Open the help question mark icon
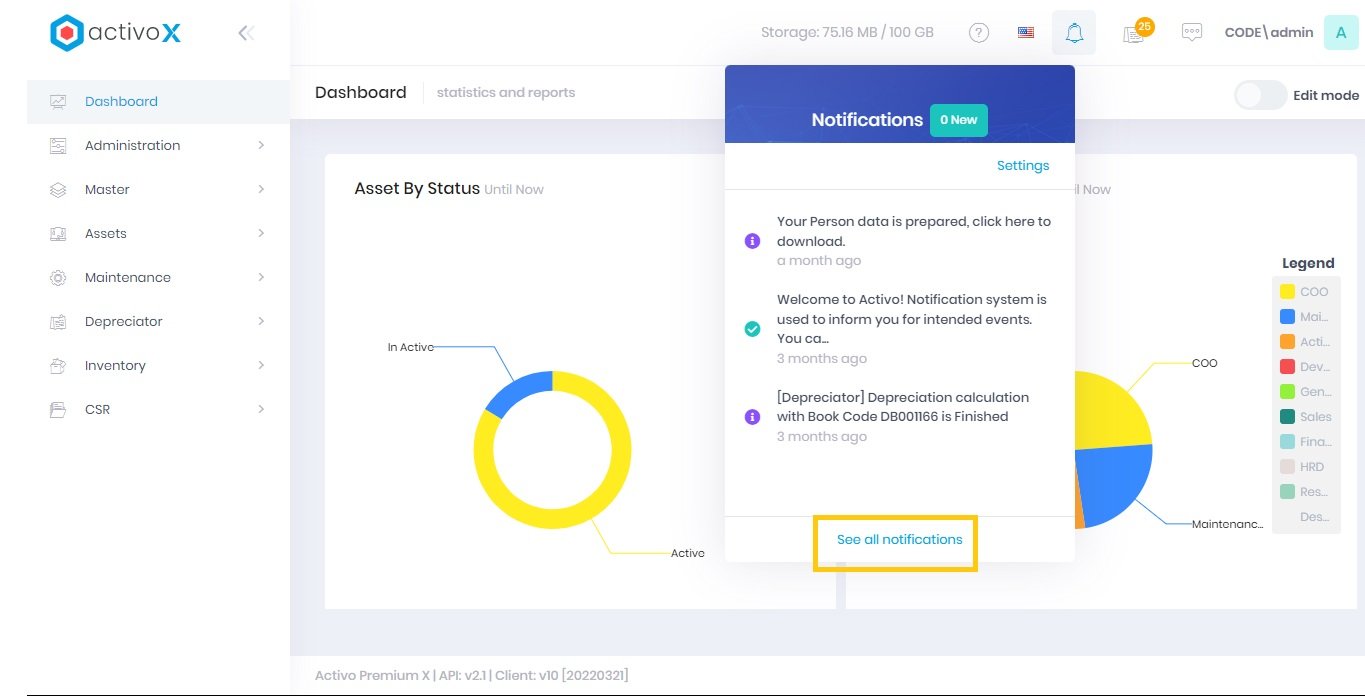1365x696 pixels. tap(979, 33)
